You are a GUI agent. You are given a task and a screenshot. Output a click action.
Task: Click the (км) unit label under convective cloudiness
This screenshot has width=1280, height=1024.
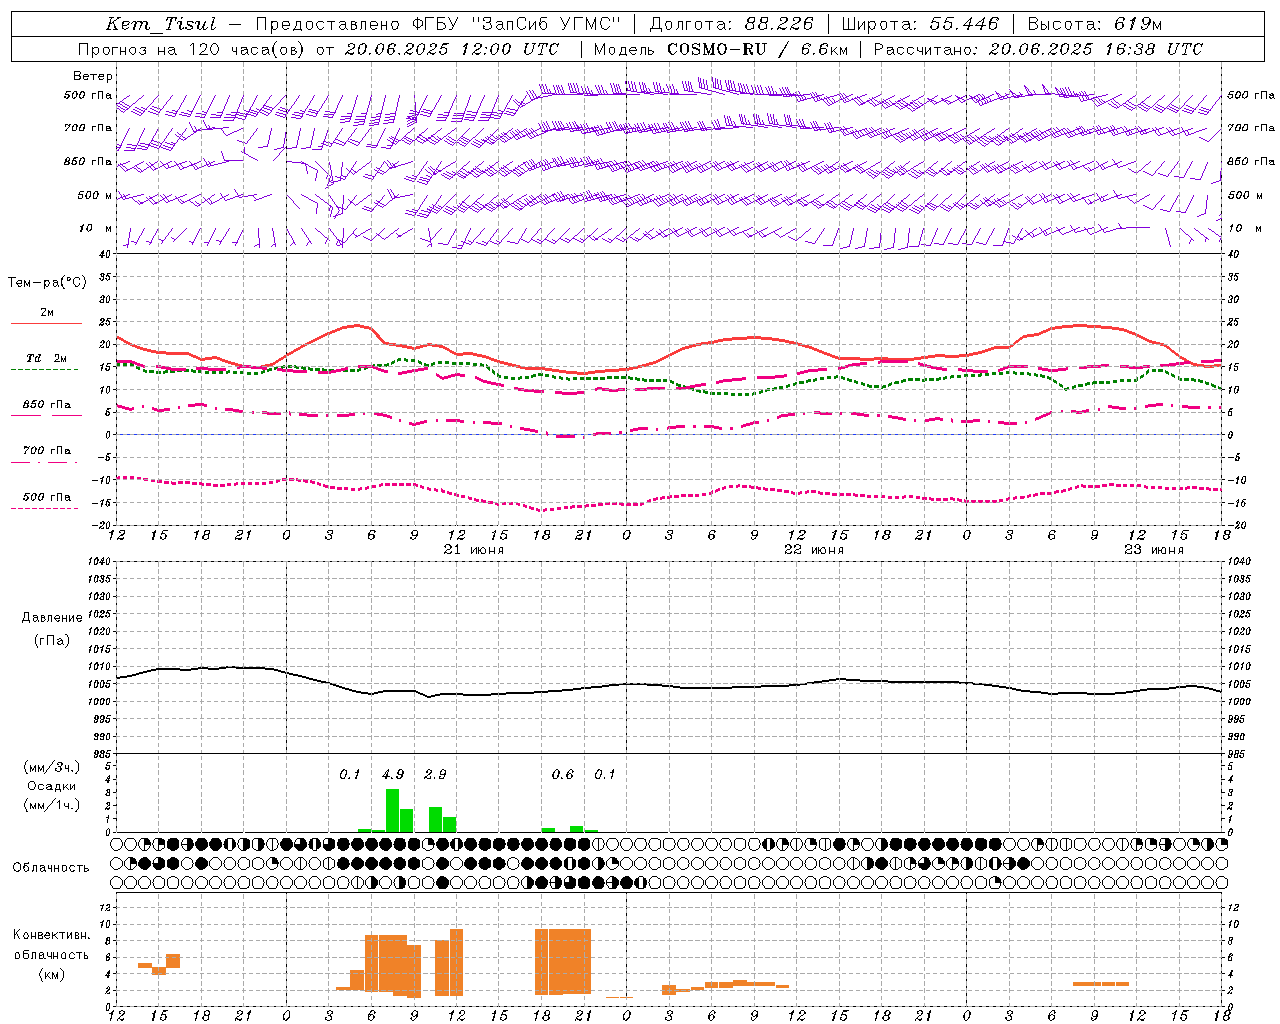[52, 974]
